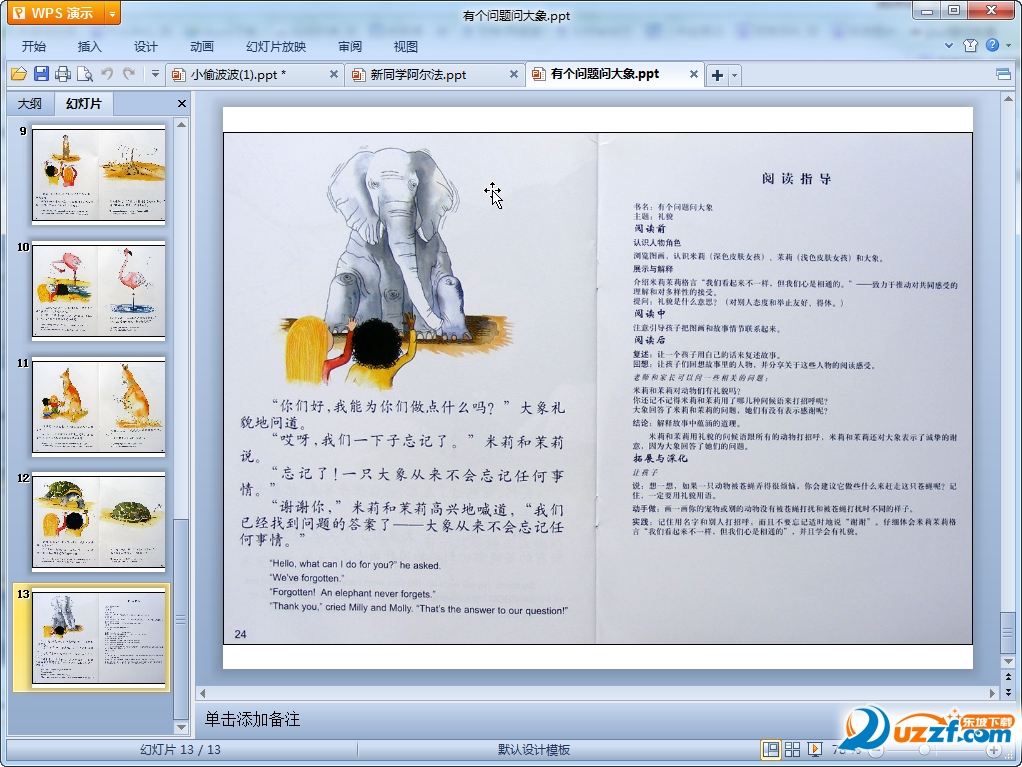Zoom in with the plus button

click(993, 751)
